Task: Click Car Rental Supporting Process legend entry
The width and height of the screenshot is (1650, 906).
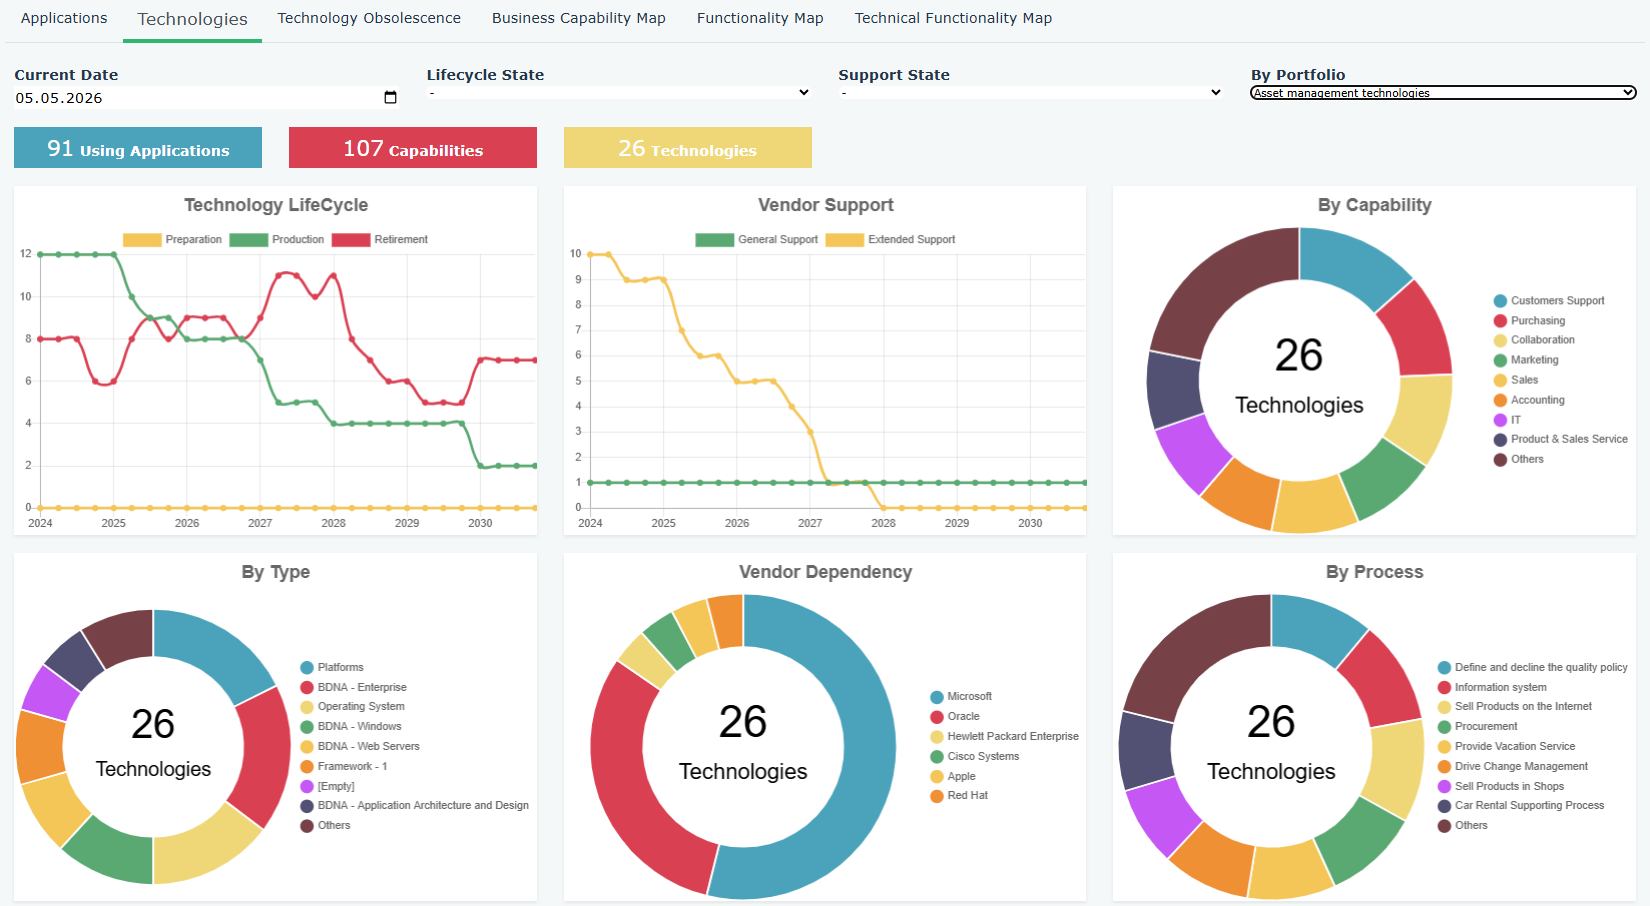Action: 1521,805
